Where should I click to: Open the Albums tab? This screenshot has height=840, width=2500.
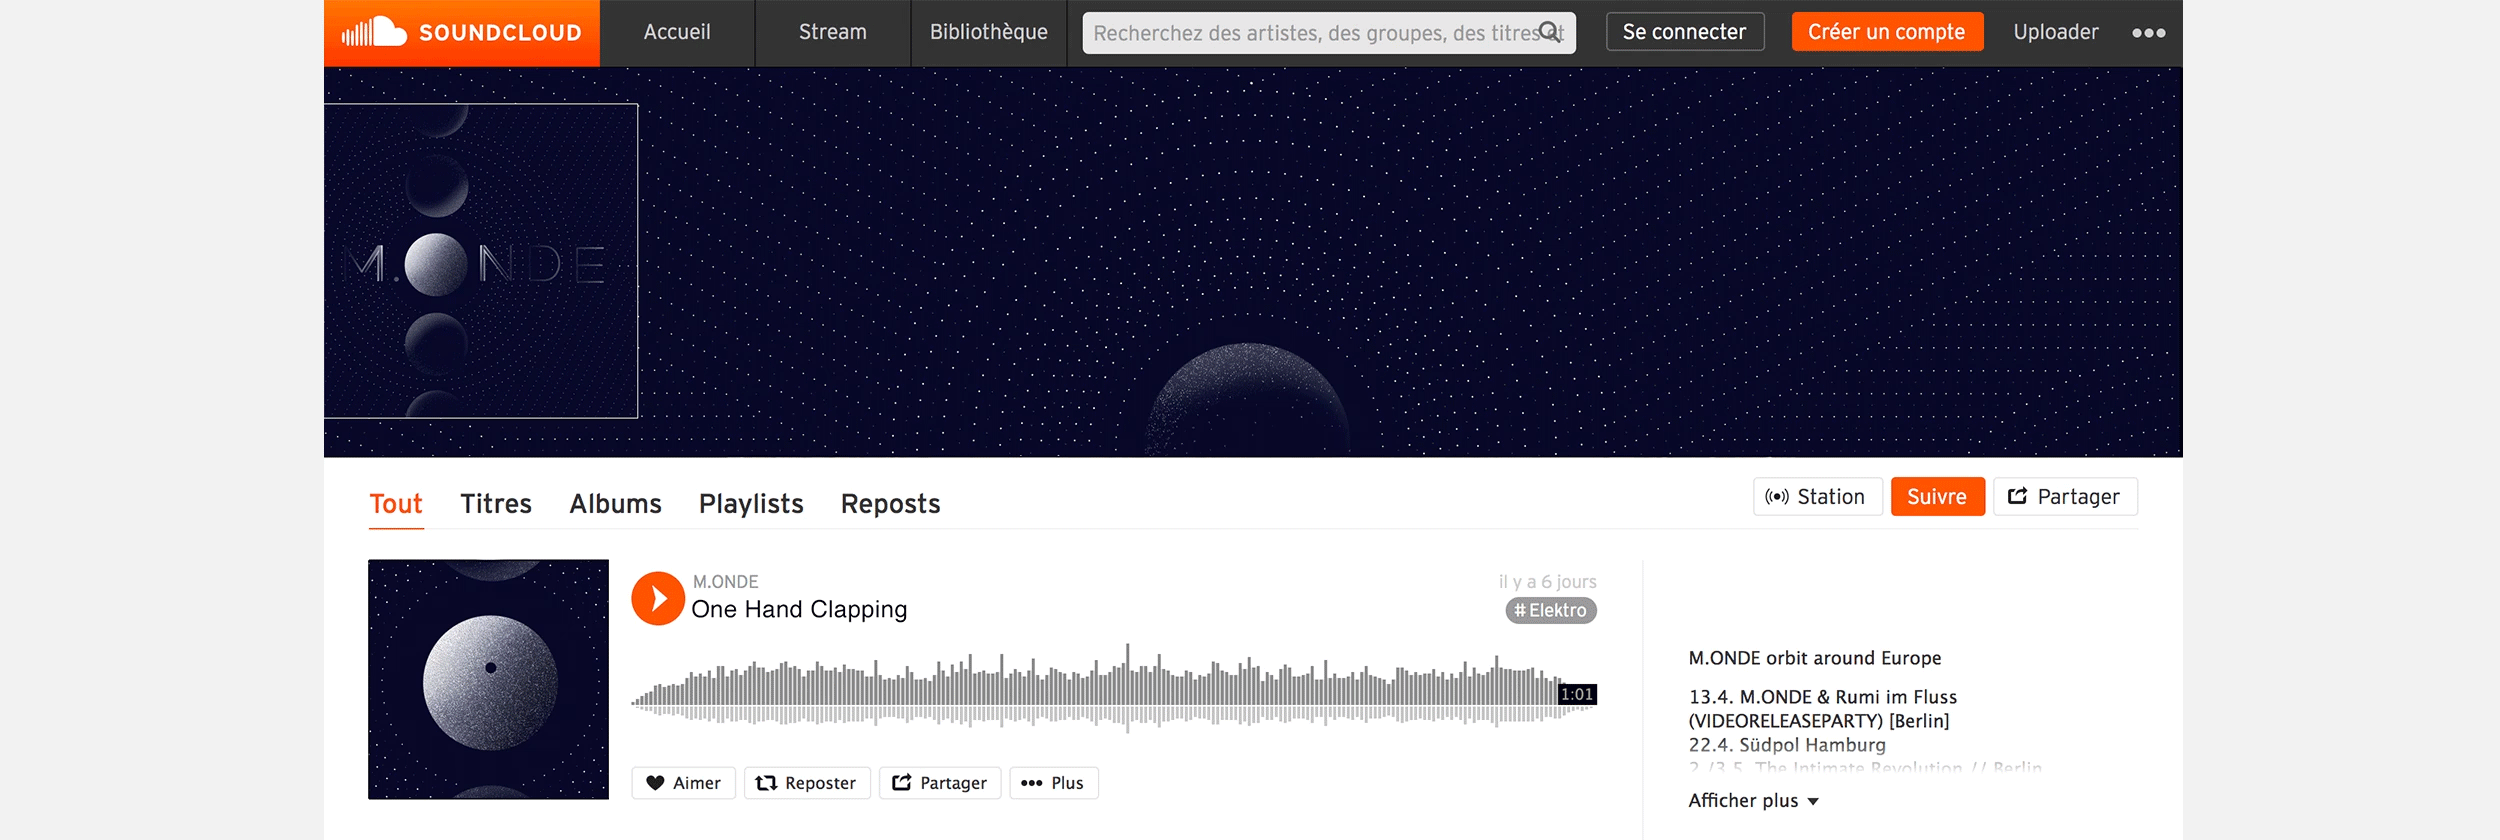tap(615, 504)
